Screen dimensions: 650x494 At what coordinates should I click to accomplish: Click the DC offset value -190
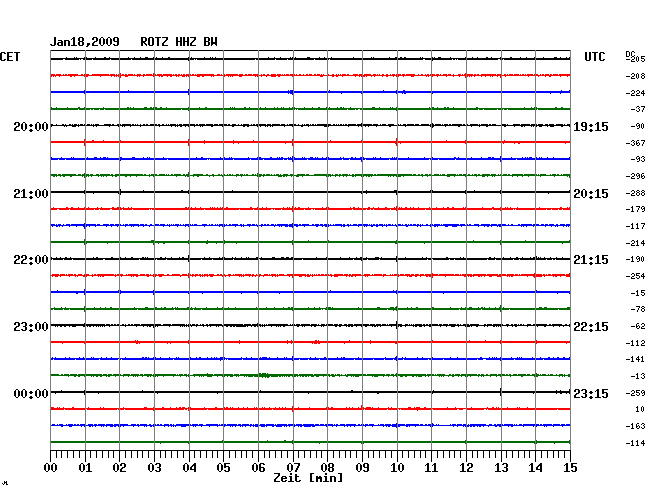tap(635, 259)
